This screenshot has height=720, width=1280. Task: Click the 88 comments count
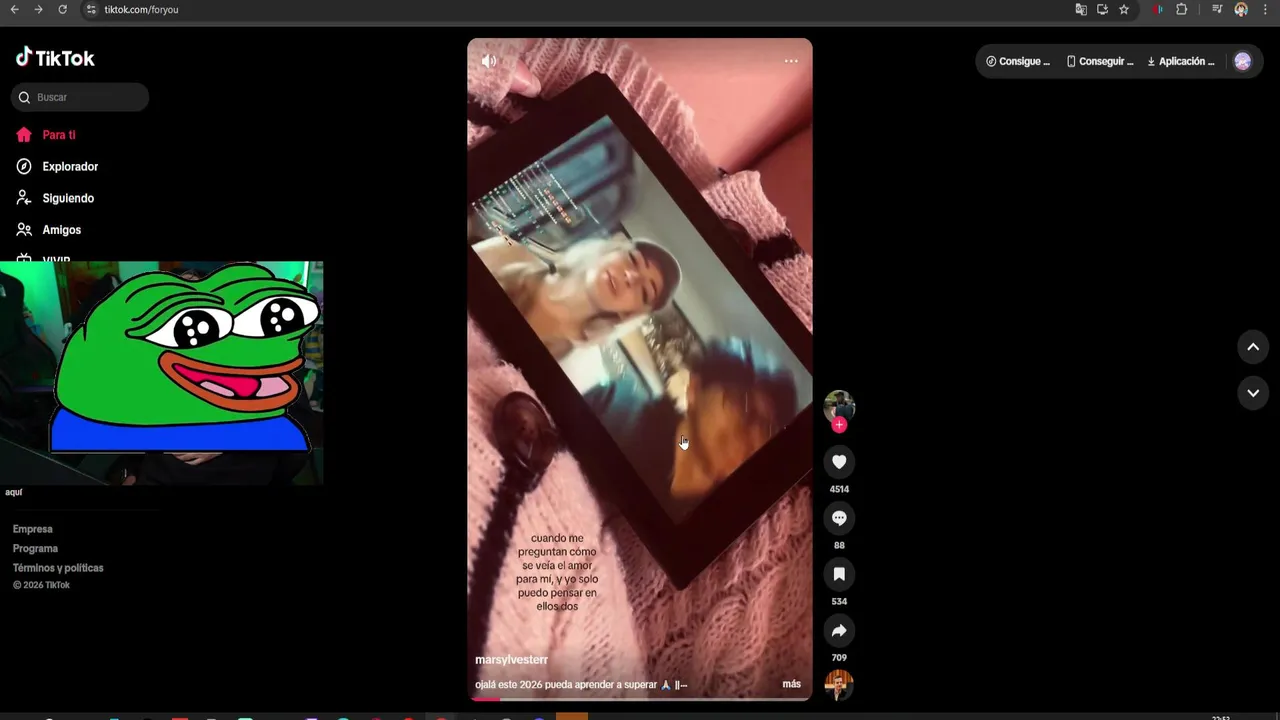pos(839,545)
